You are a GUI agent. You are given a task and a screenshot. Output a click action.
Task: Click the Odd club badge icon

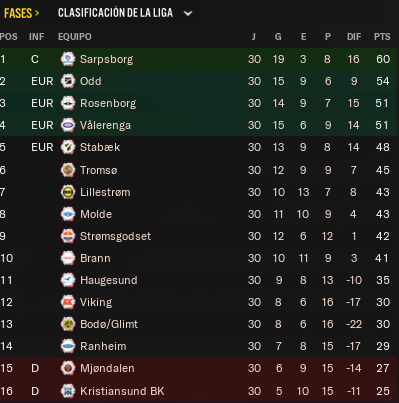(x=68, y=81)
